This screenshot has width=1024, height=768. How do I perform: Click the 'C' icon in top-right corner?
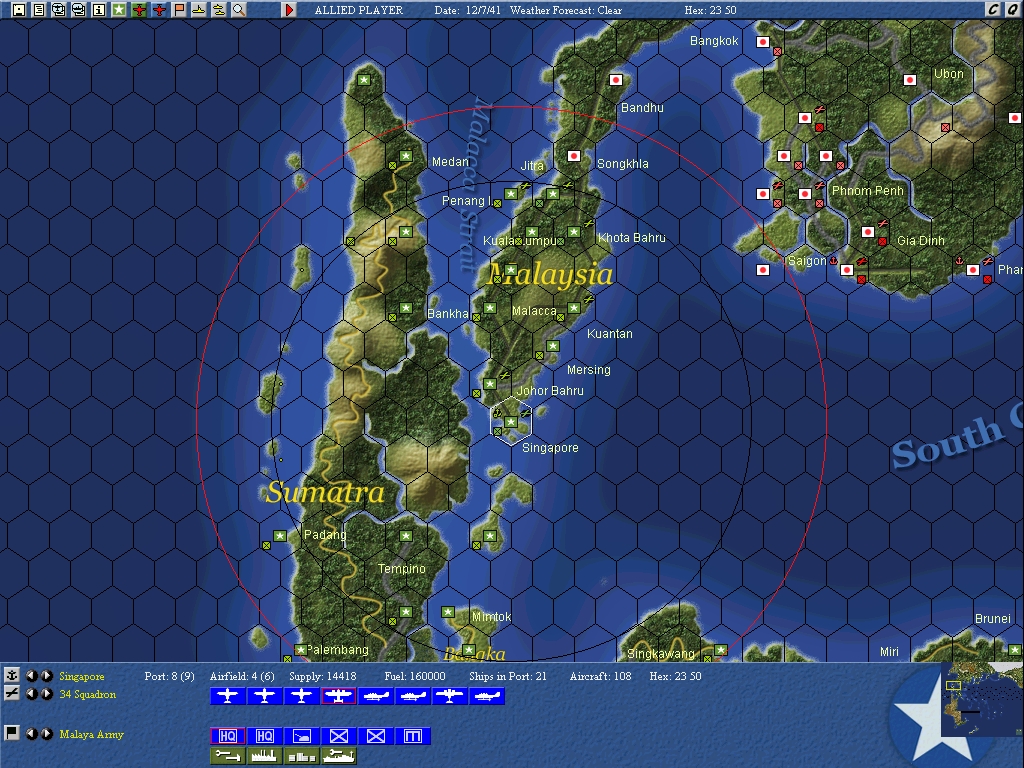pyautogui.click(x=993, y=9)
